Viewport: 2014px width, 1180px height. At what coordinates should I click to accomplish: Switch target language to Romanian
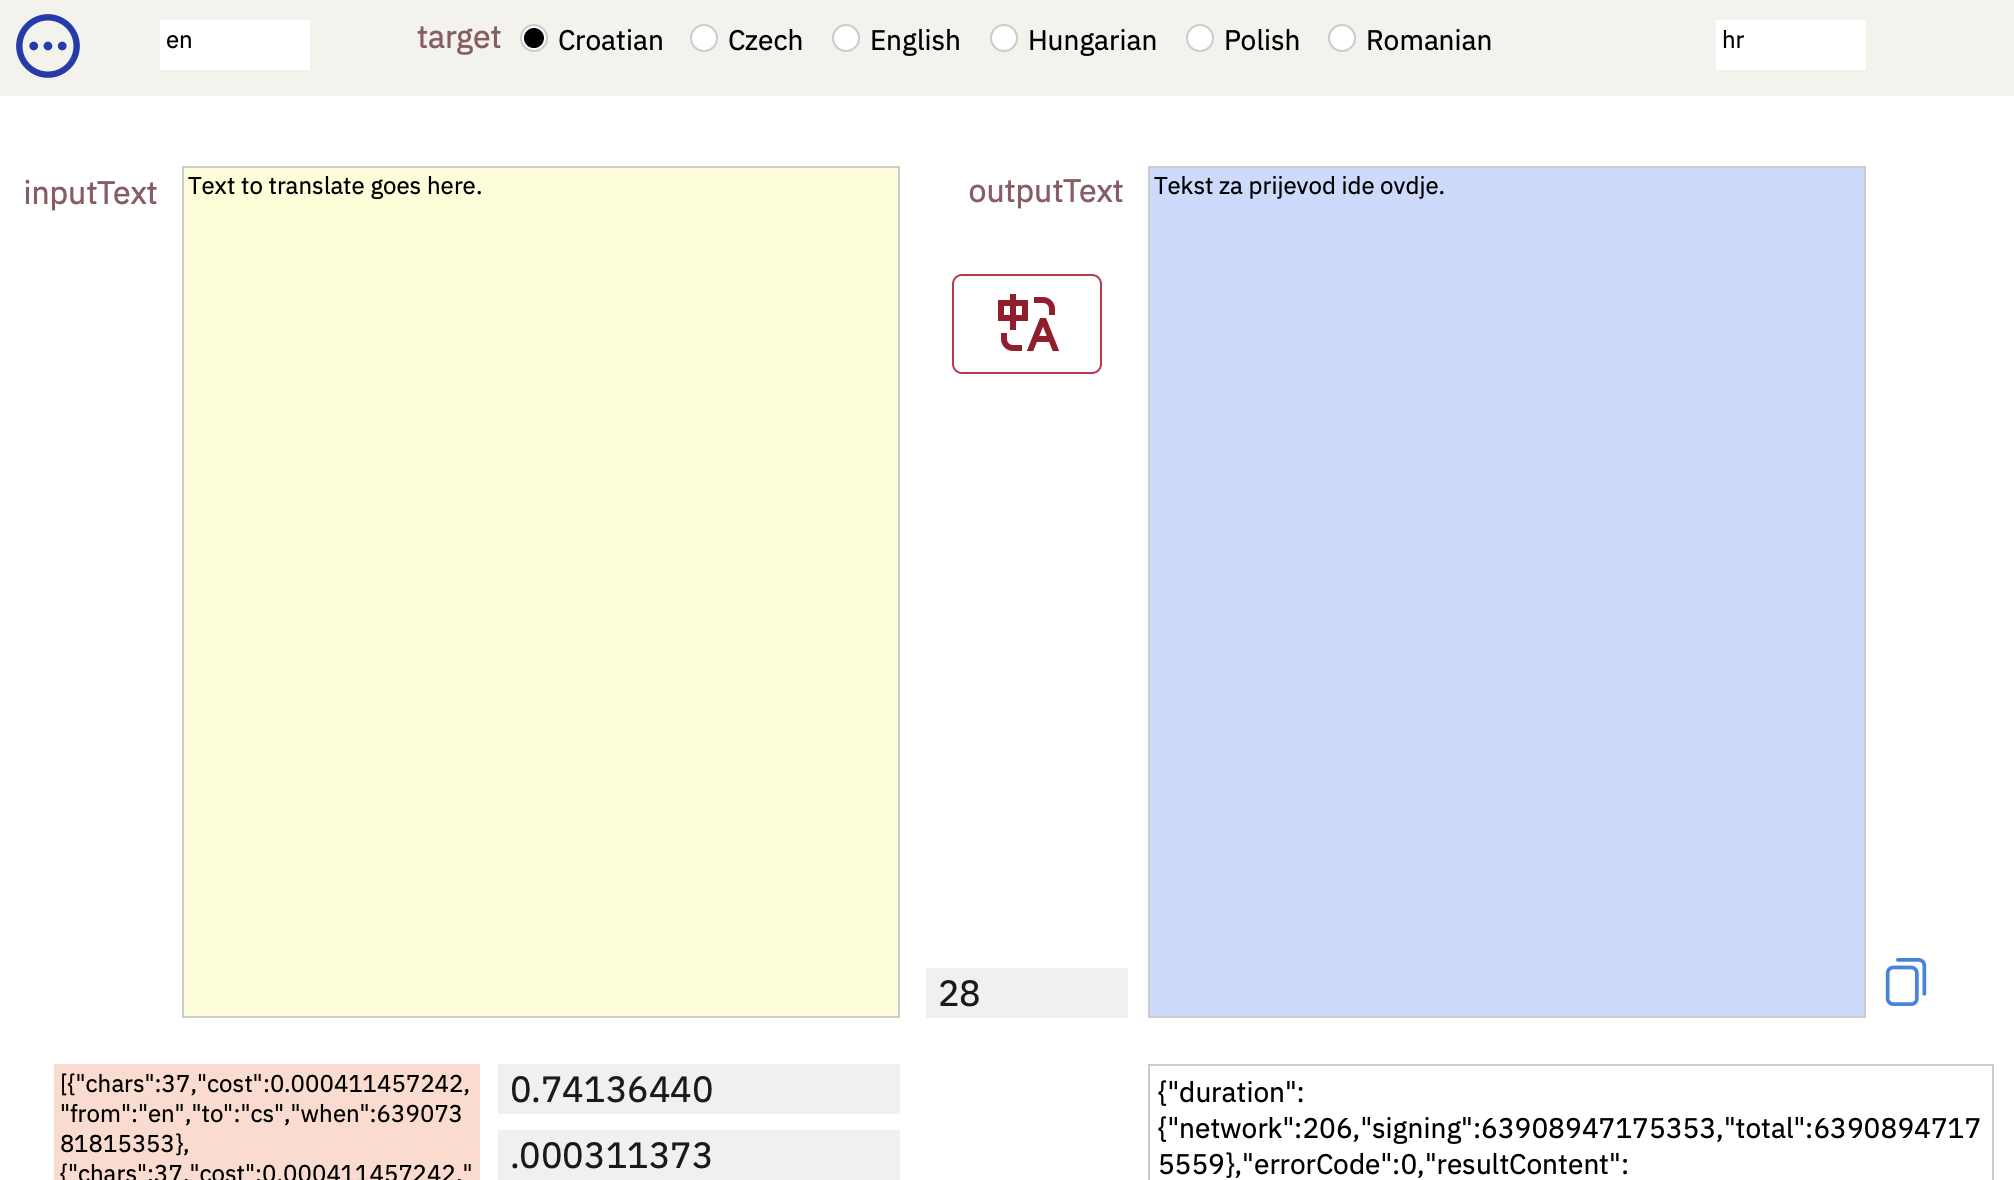click(x=1342, y=39)
